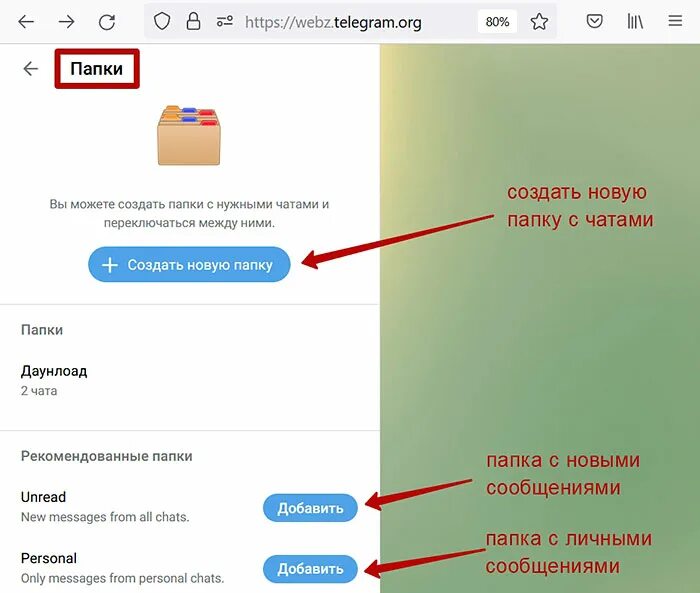
Task: Click the padlock site security icon
Action: 193,21
